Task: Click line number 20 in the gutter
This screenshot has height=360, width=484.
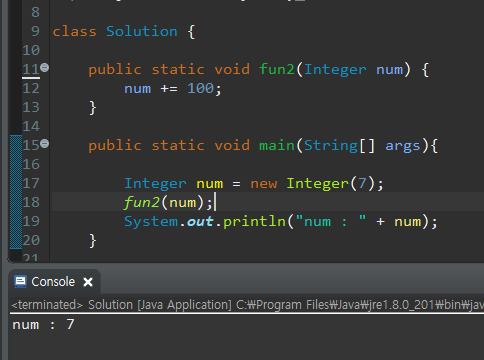Action: point(31,240)
